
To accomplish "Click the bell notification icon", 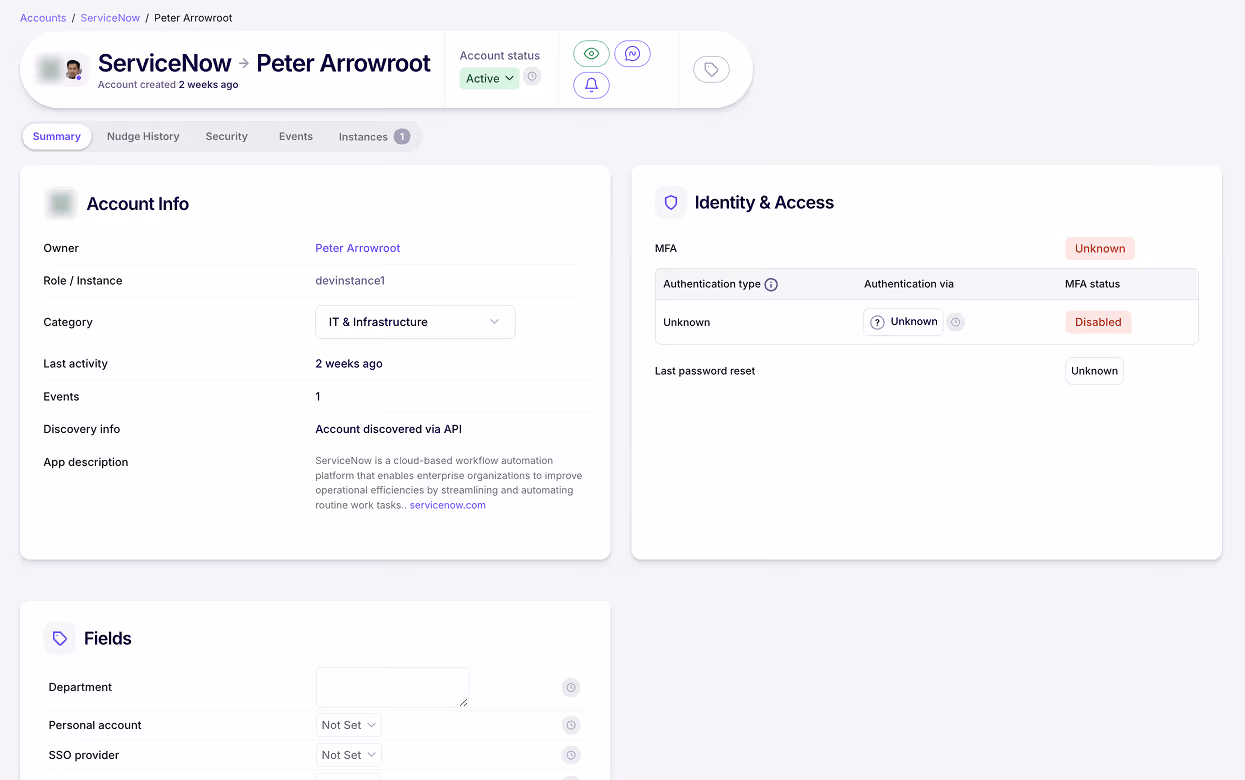I will coord(591,85).
